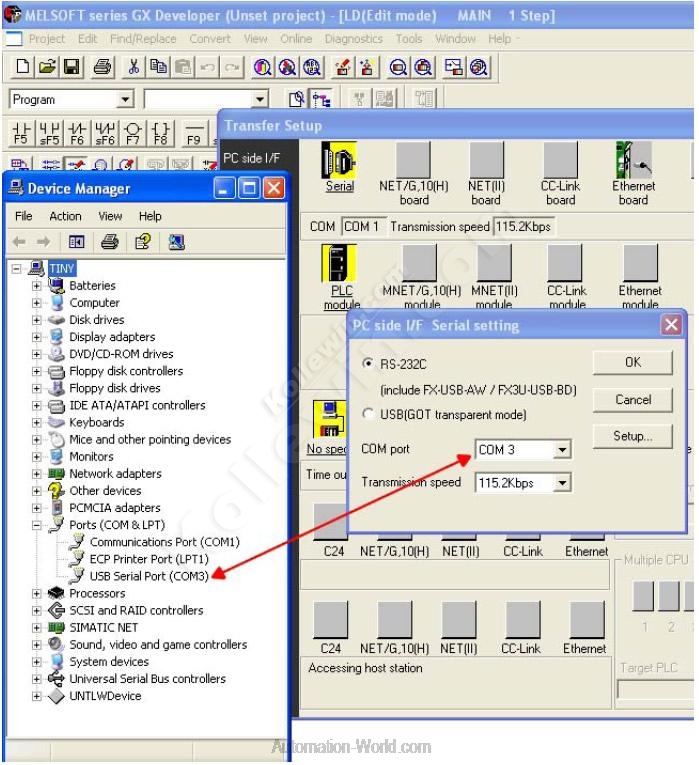
Task: Open the COM port dropdown
Action: click(561, 451)
